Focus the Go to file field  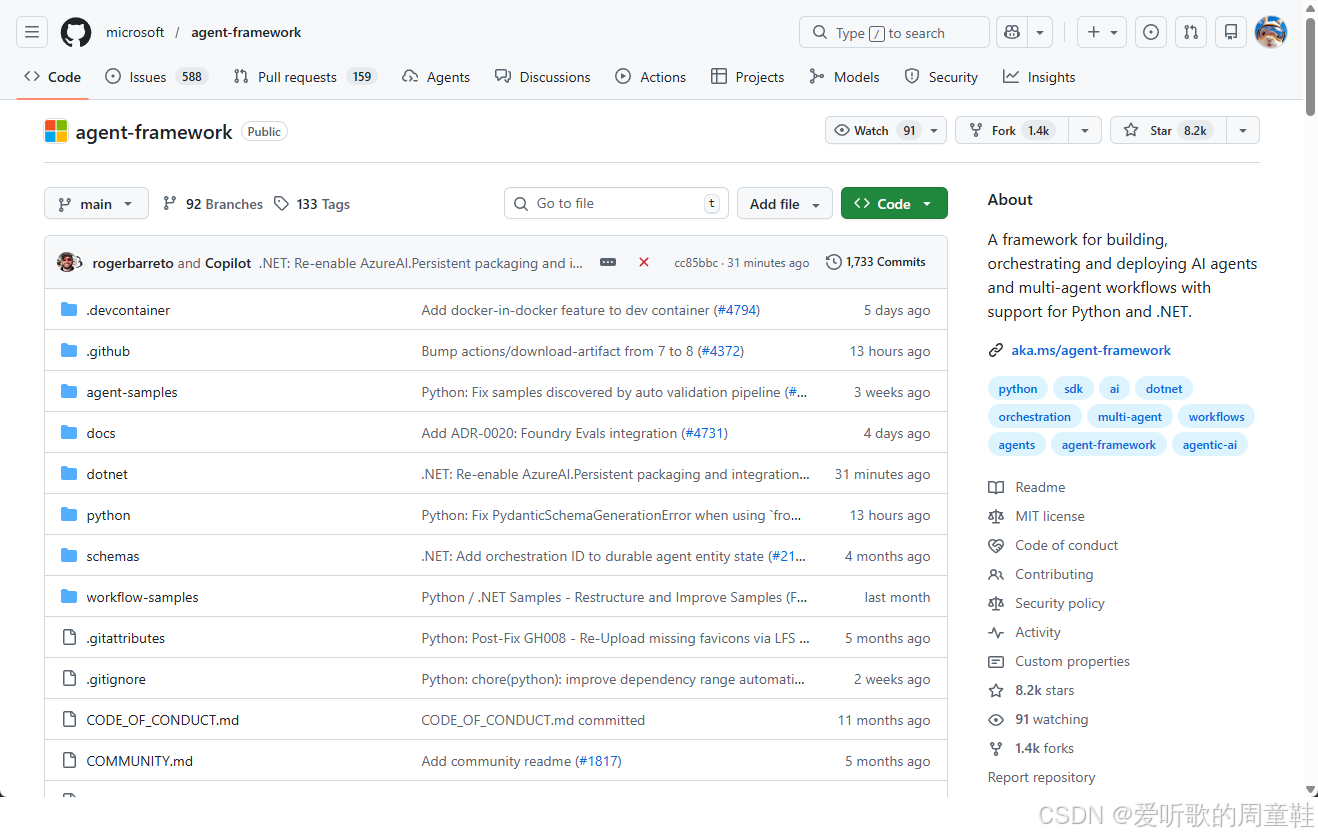(x=616, y=203)
